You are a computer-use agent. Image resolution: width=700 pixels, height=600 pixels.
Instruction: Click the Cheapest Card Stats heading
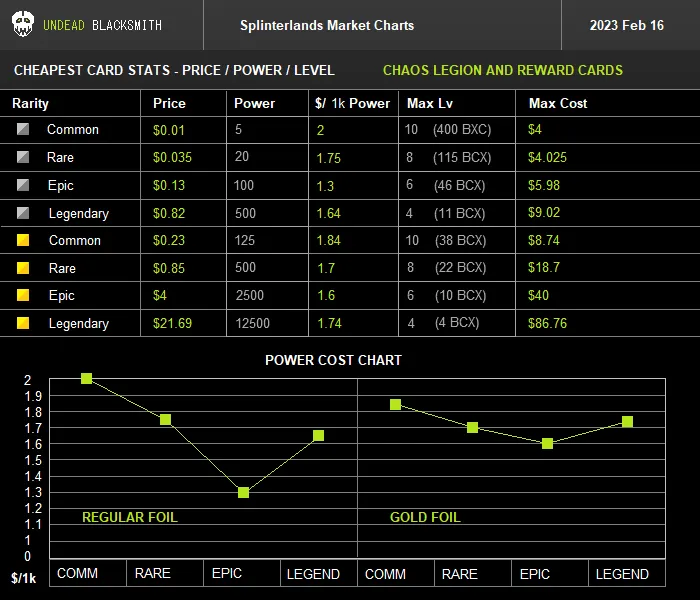pos(174,70)
